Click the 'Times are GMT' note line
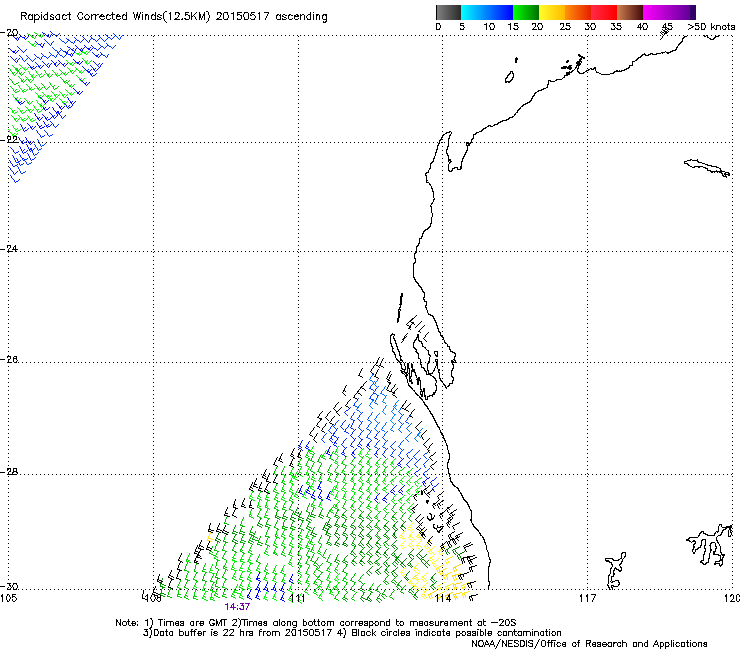 [316, 623]
